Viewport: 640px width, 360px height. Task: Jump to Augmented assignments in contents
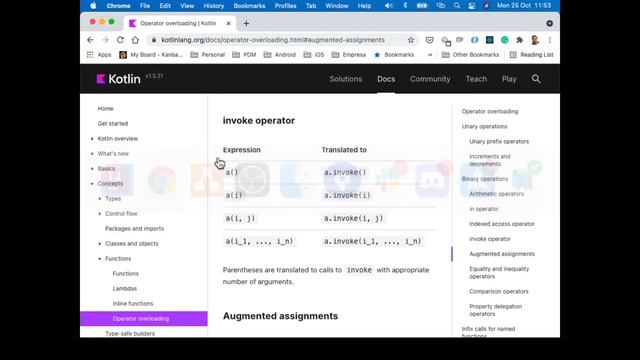[502, 254]
